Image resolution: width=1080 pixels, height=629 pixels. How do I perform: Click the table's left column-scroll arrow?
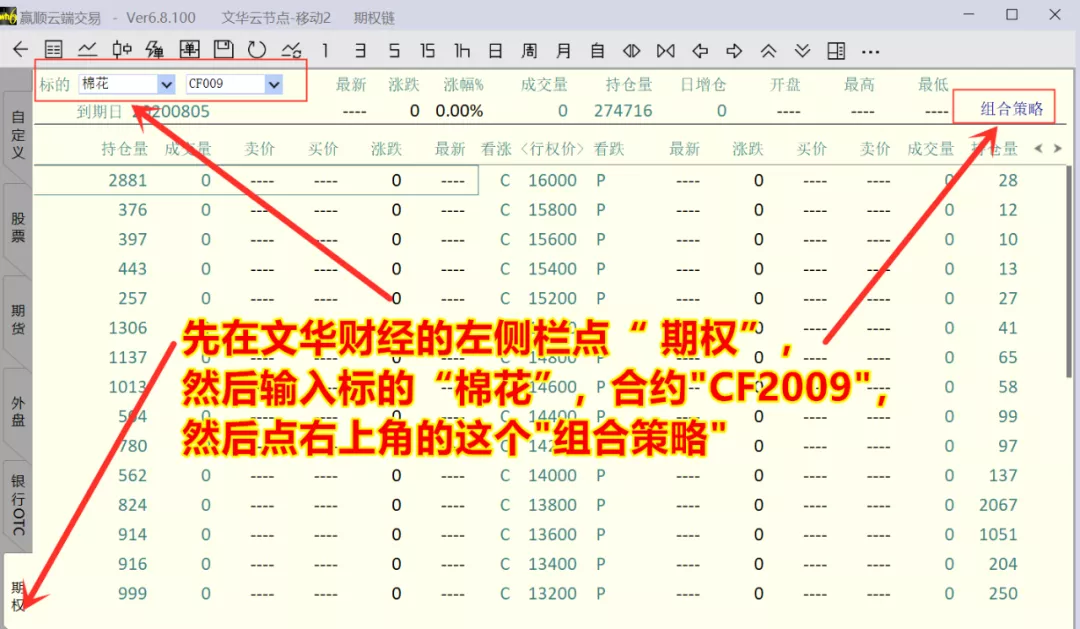coord(1039,148)
